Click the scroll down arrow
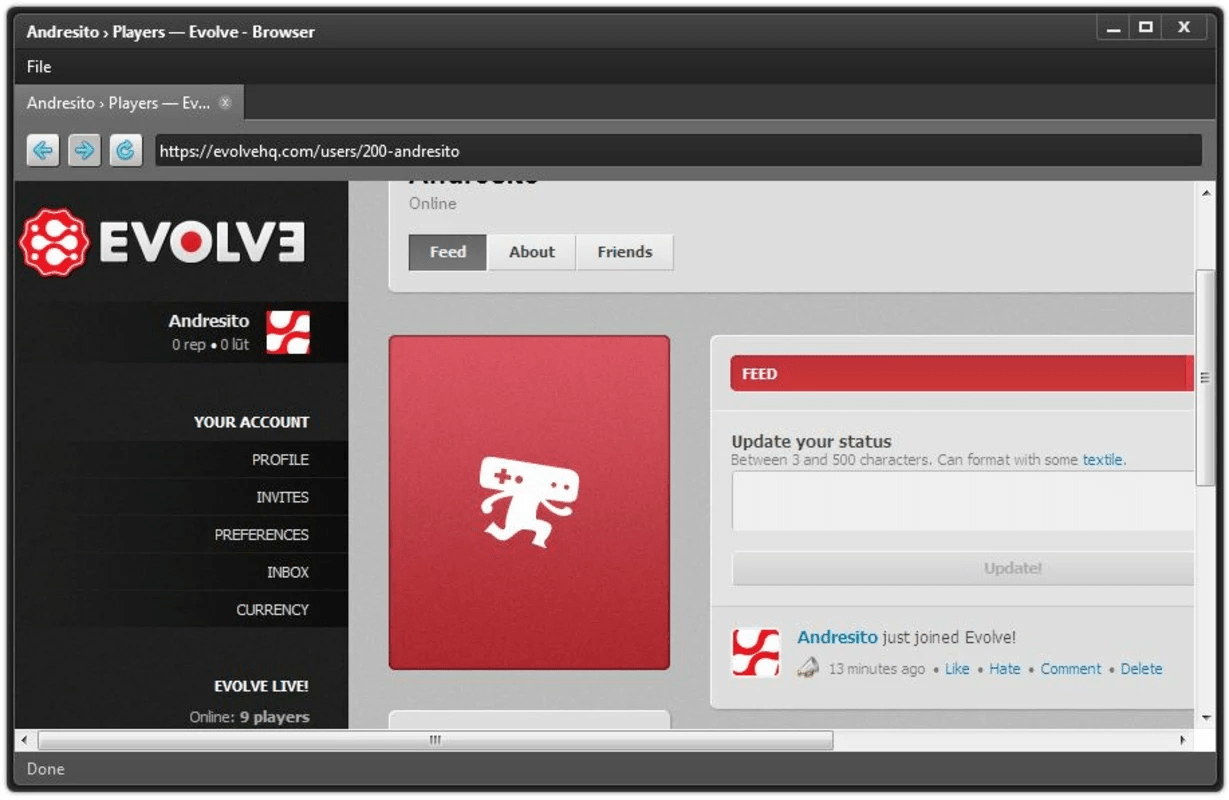Screen dimensions: 1229x800 pyautogui.click(x=1204, y=717)
